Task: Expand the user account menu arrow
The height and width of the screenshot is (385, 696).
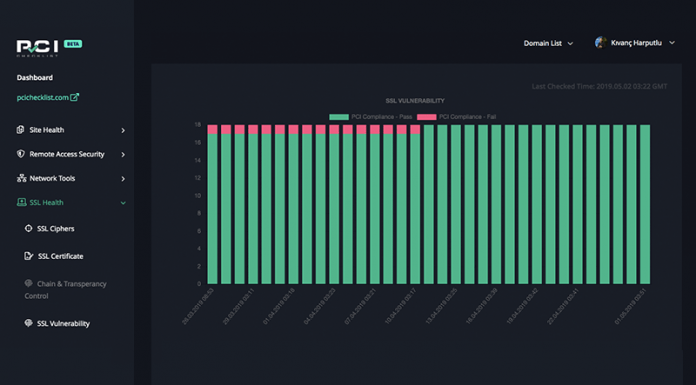Action: coord(672,43)
